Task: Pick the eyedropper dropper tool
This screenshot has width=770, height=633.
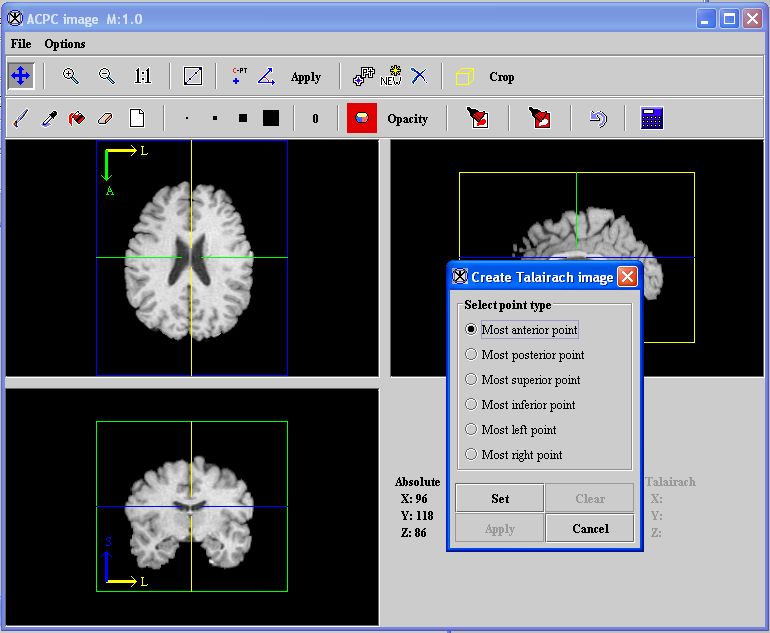Action: coord(48,119)
